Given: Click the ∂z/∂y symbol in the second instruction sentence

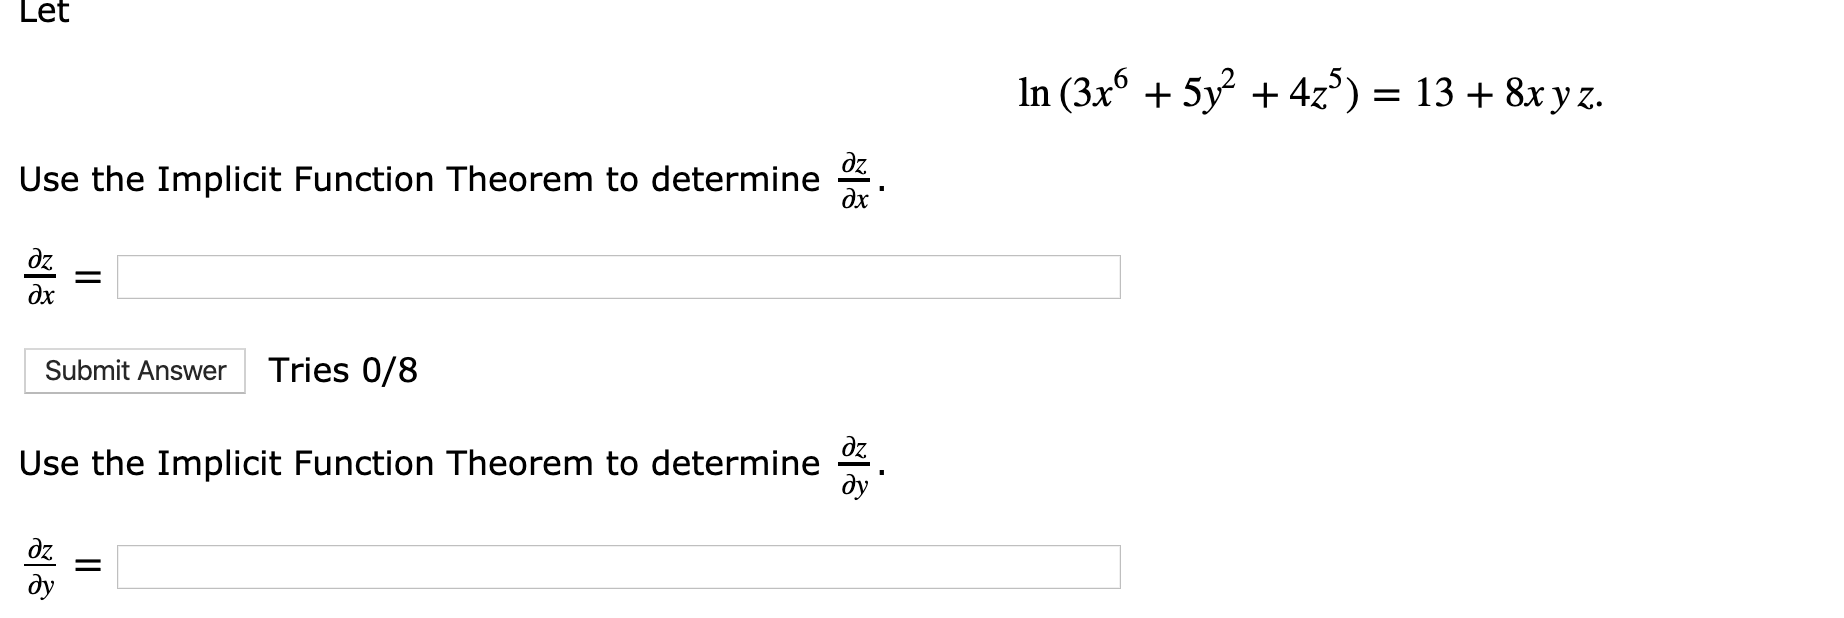Looking at the screenshot, I should [854, 463].
